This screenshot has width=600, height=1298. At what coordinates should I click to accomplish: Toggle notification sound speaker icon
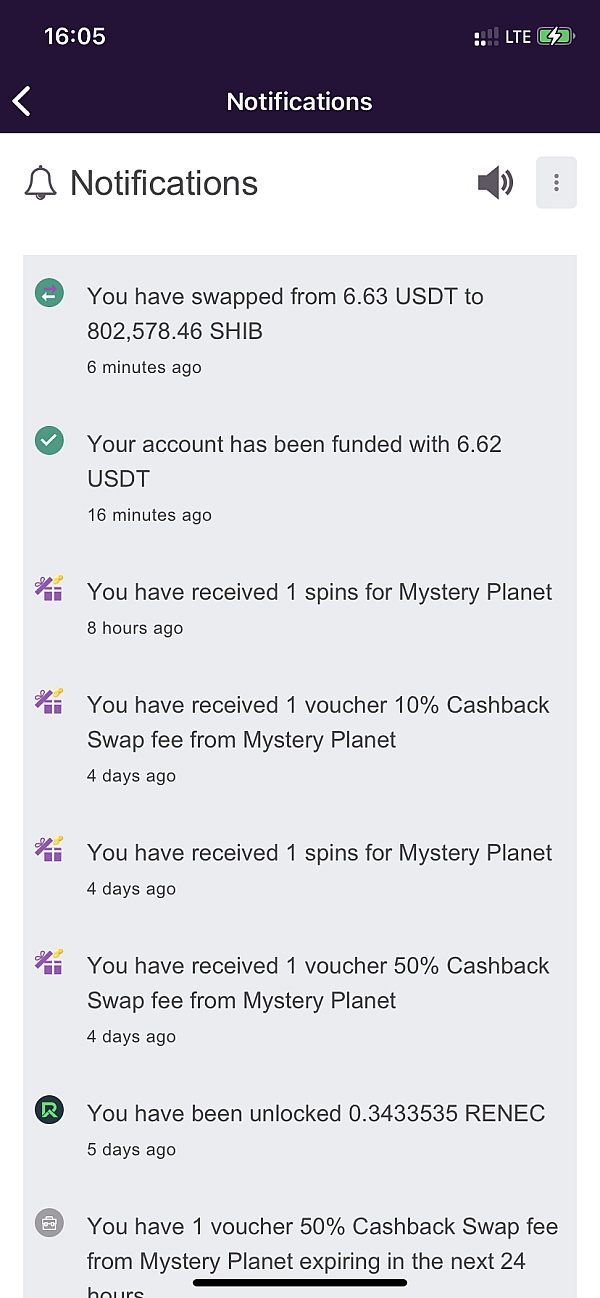pyautogui.click(x=495, y=183)
